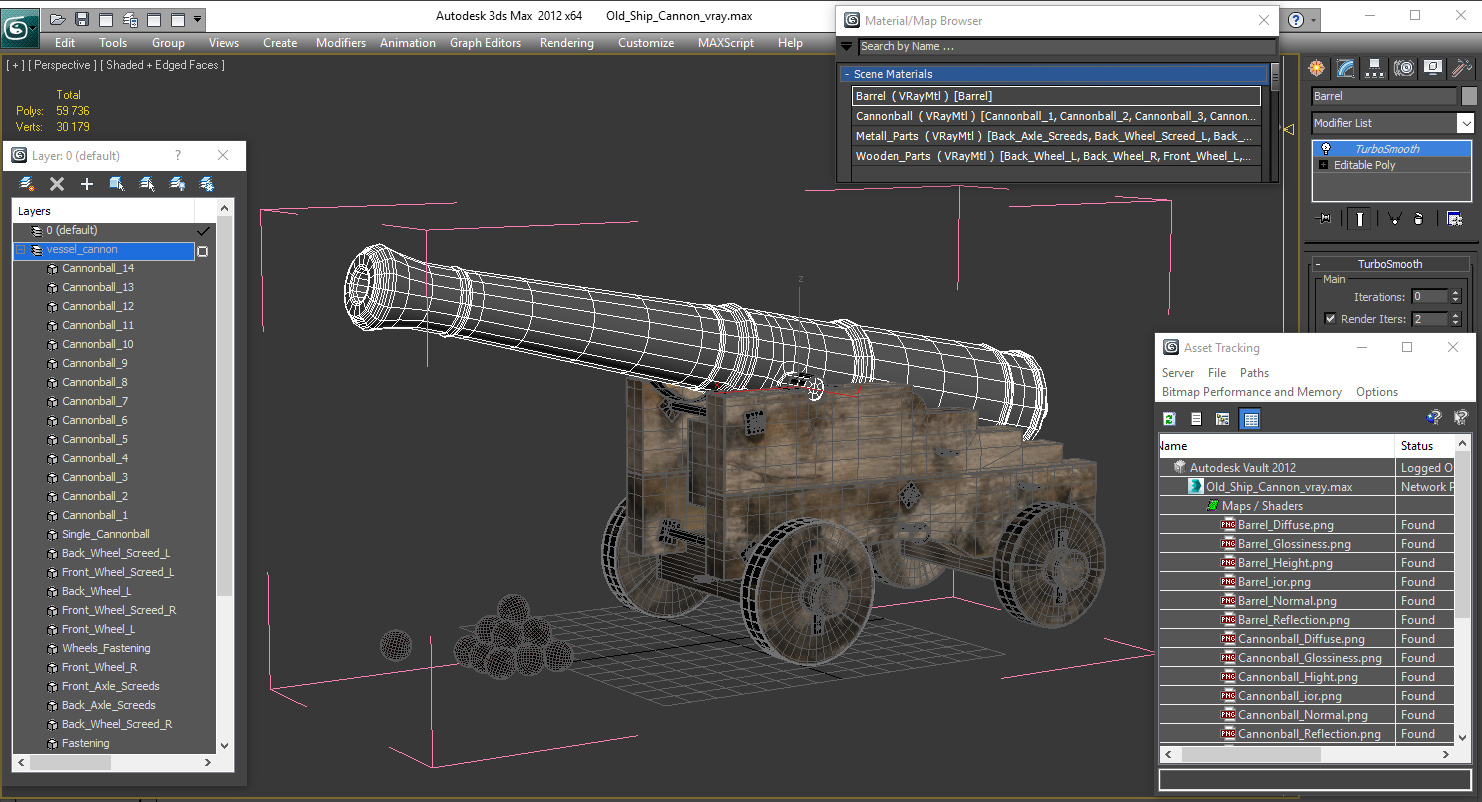Switch Asset Tracking to Tree View icon
The width and height of the screenshot is (1482, 802).
pyautogui.click(x=1222, y=419)
